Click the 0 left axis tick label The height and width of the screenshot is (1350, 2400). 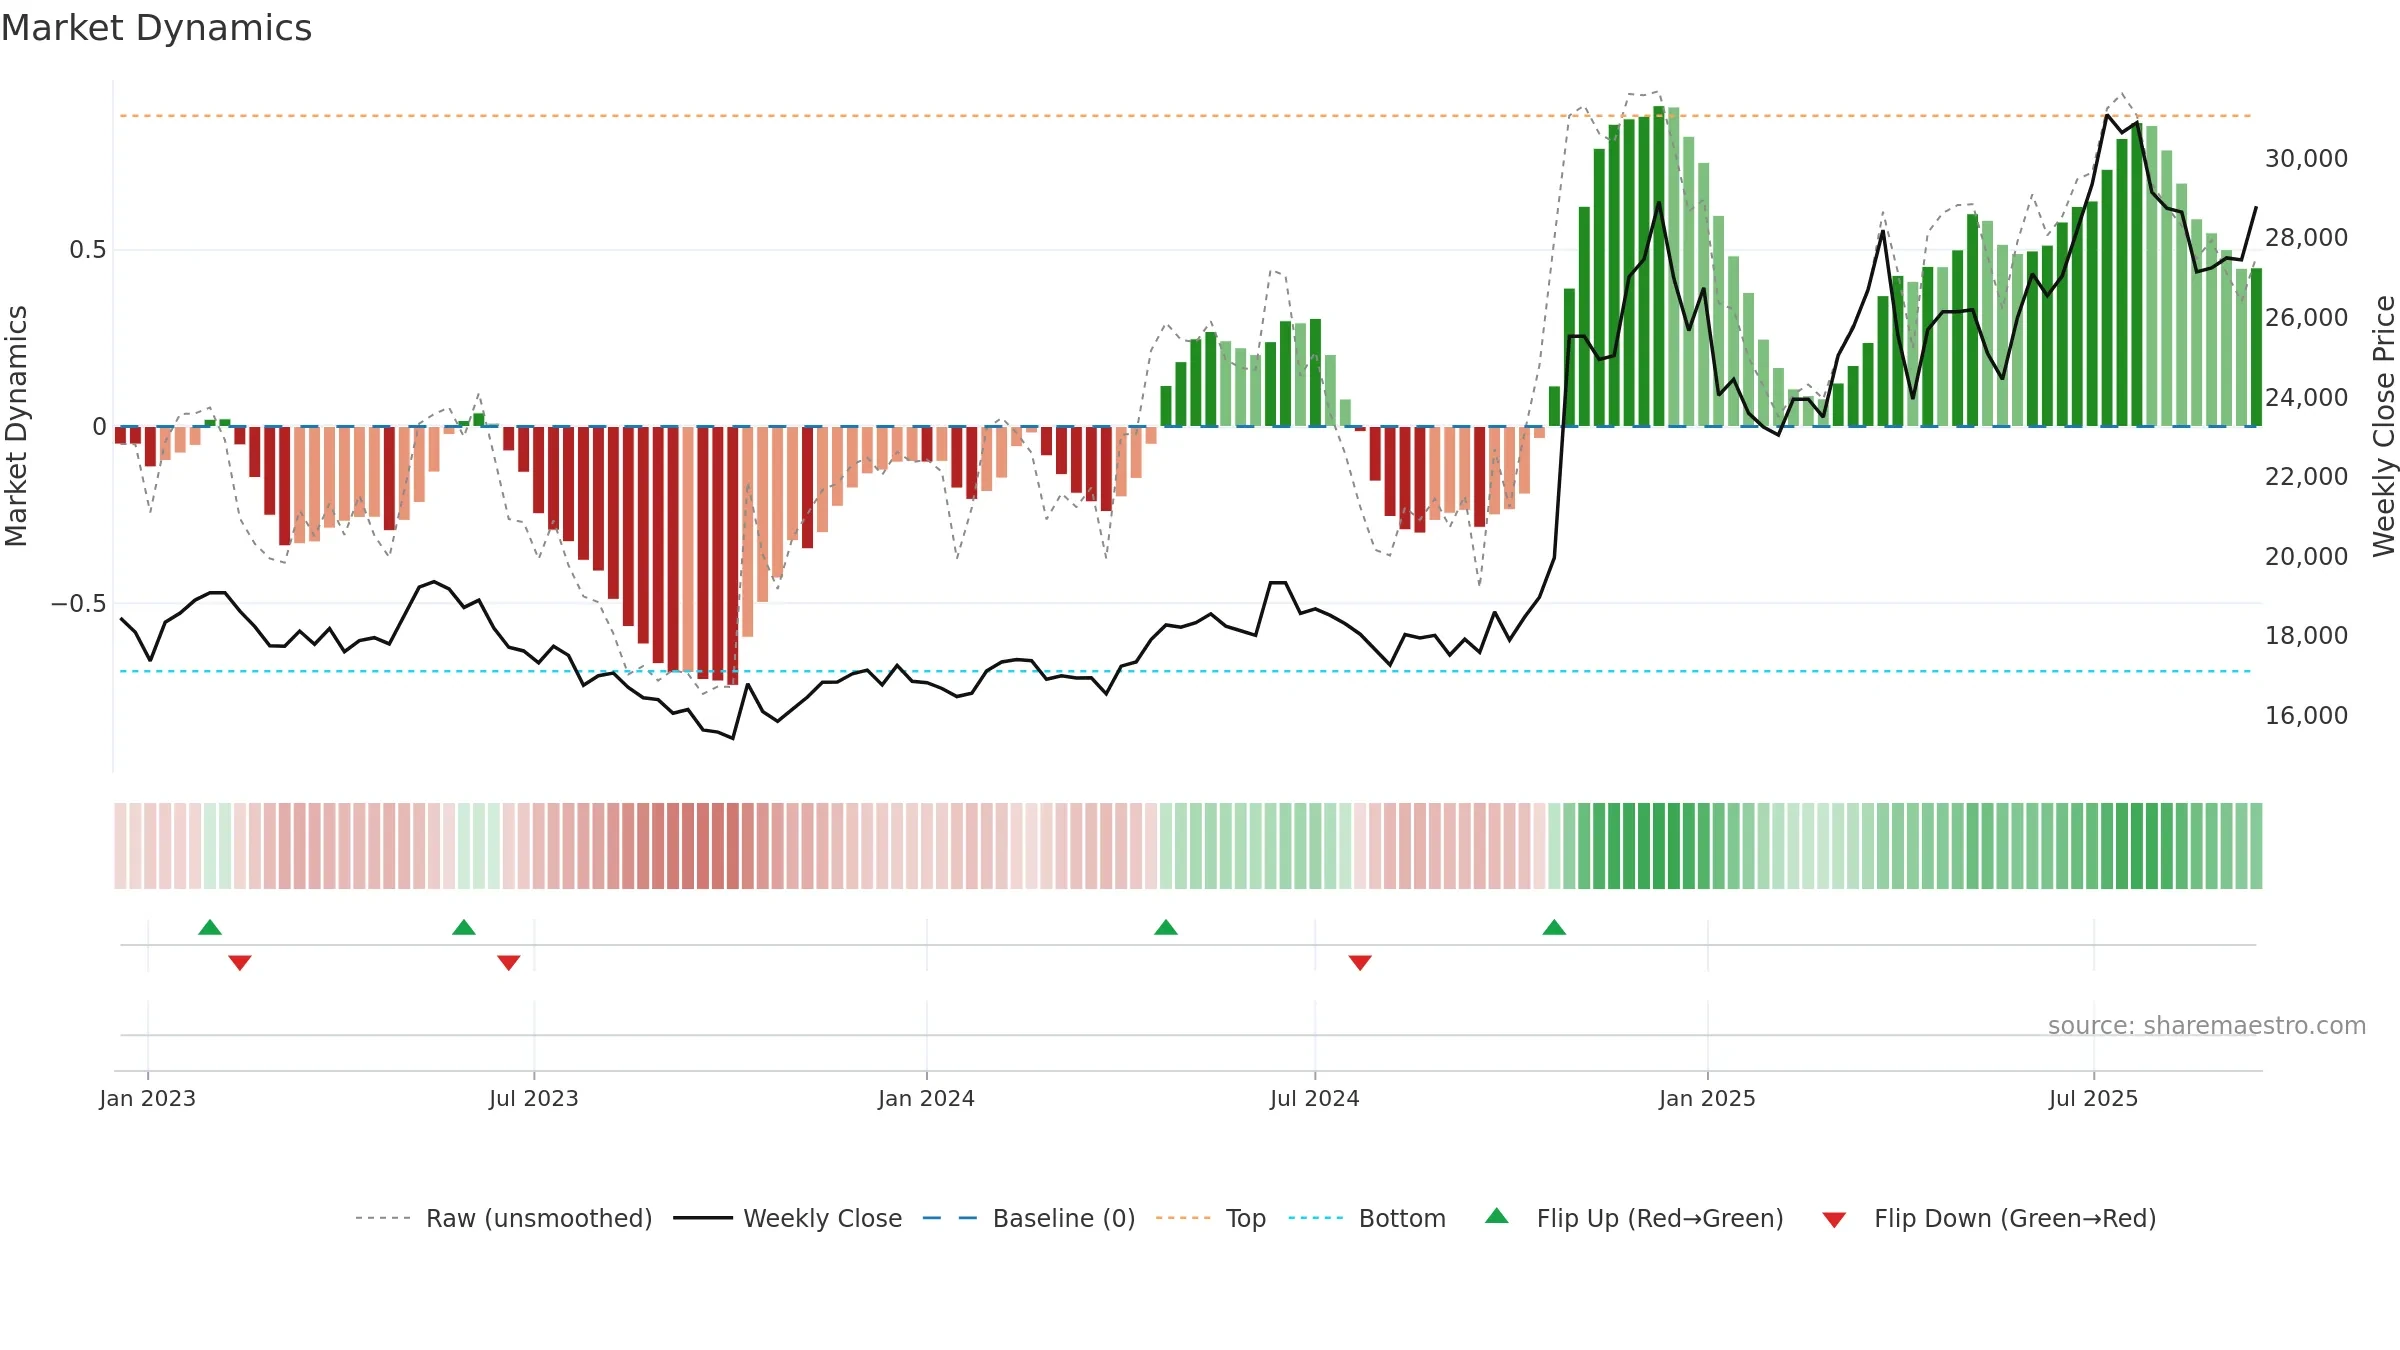100,427
